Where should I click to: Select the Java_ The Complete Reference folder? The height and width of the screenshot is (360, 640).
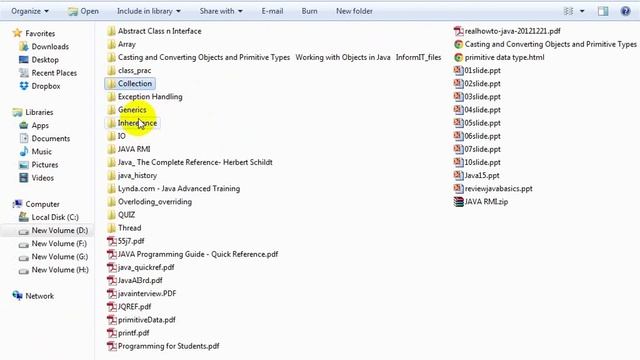[190, 162]
